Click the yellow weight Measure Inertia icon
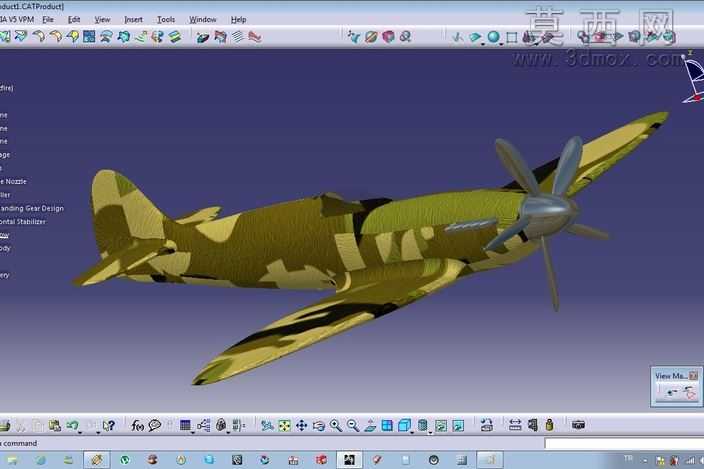Image resolution: width=704 pixels, height=469 pixels. 550,425
